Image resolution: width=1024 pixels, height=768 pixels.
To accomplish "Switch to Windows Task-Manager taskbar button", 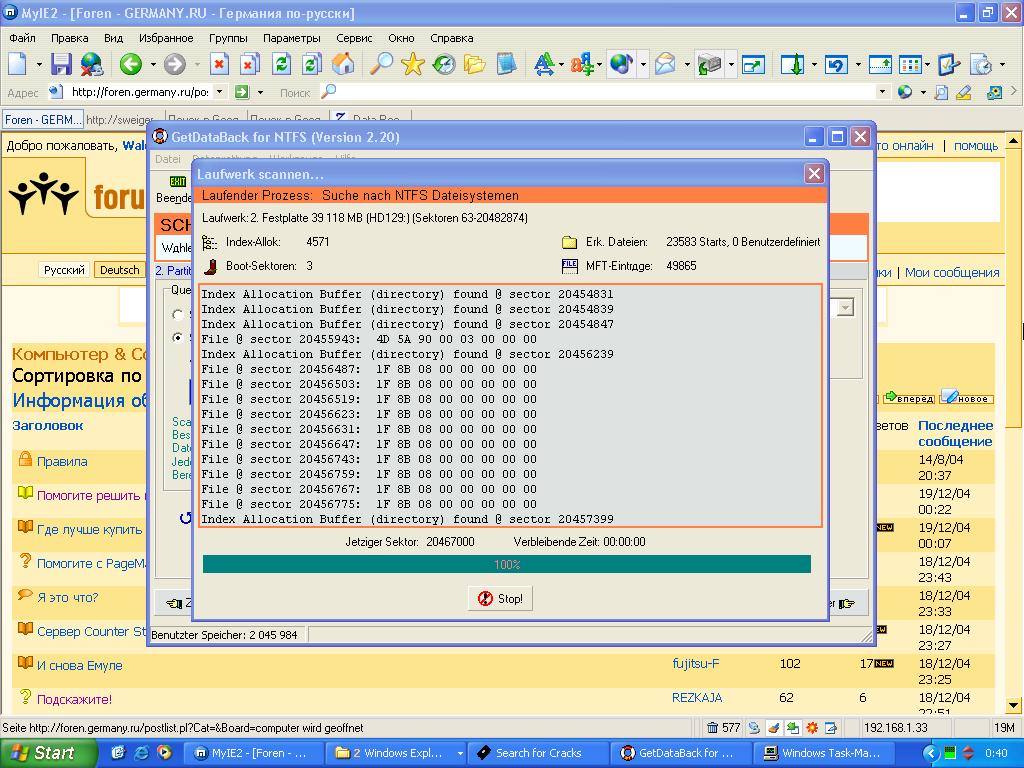I will pyautogui.click(x=823, y=753).
